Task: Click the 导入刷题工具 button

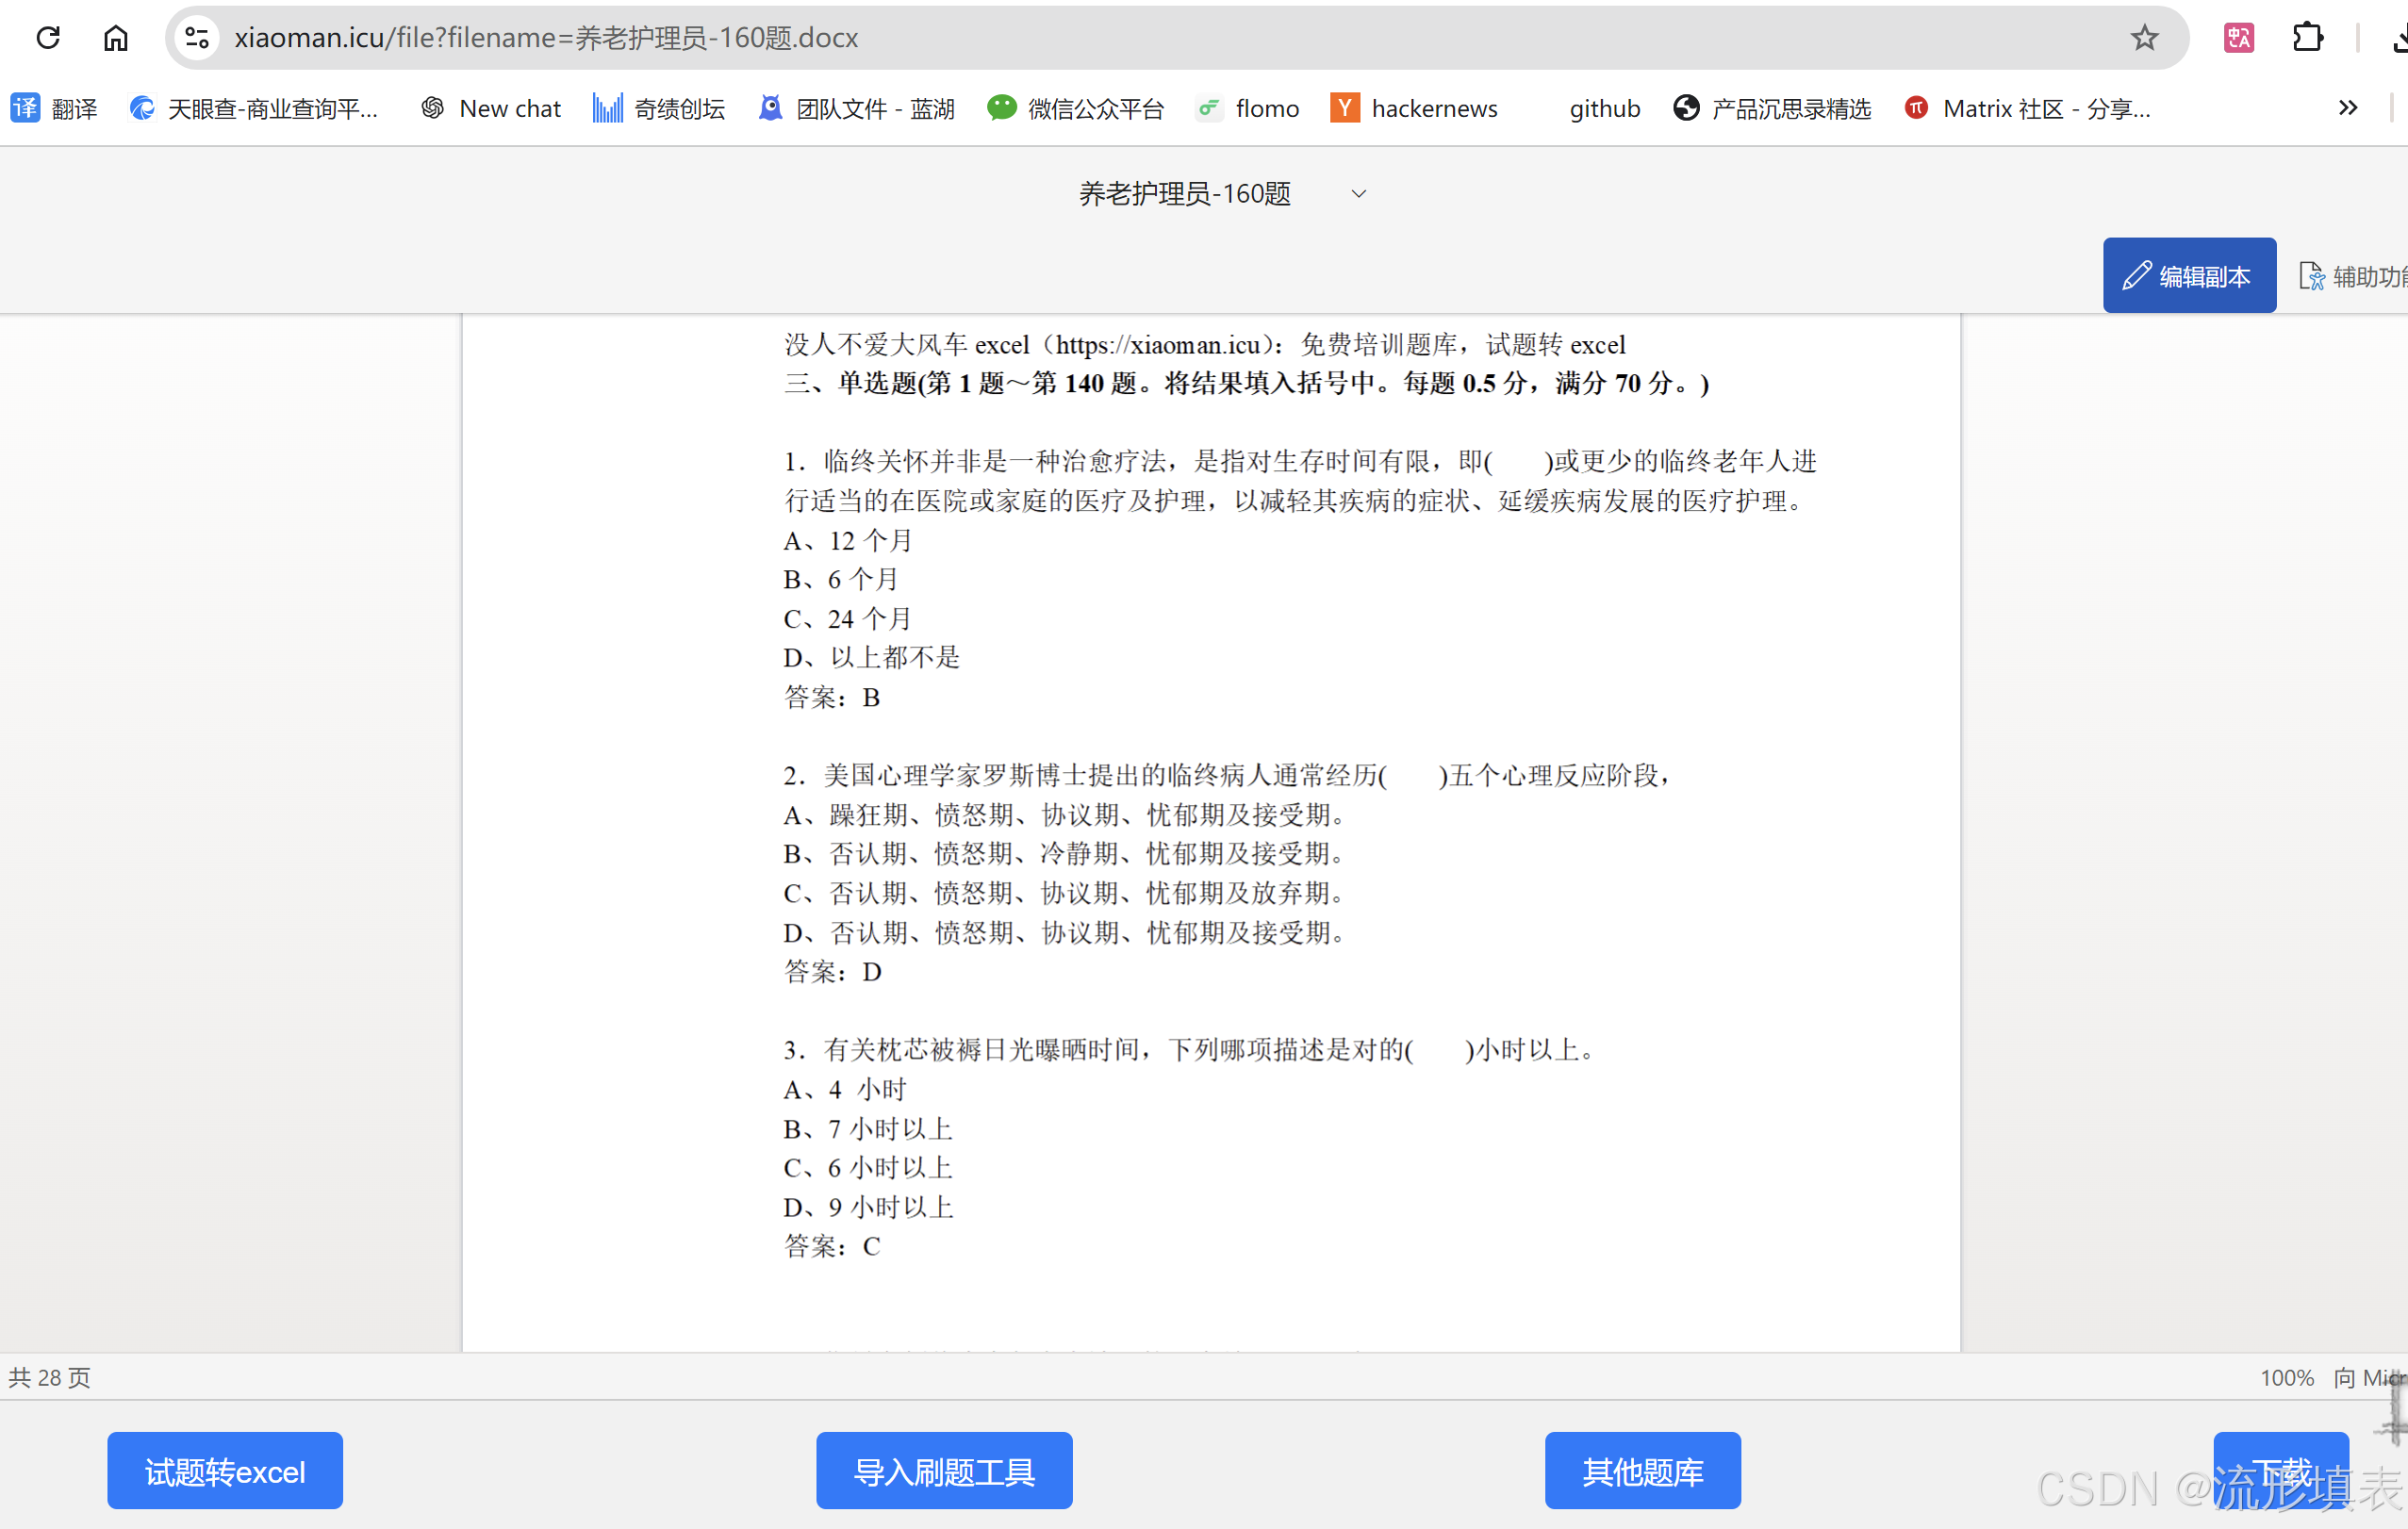Action: 944,1471
